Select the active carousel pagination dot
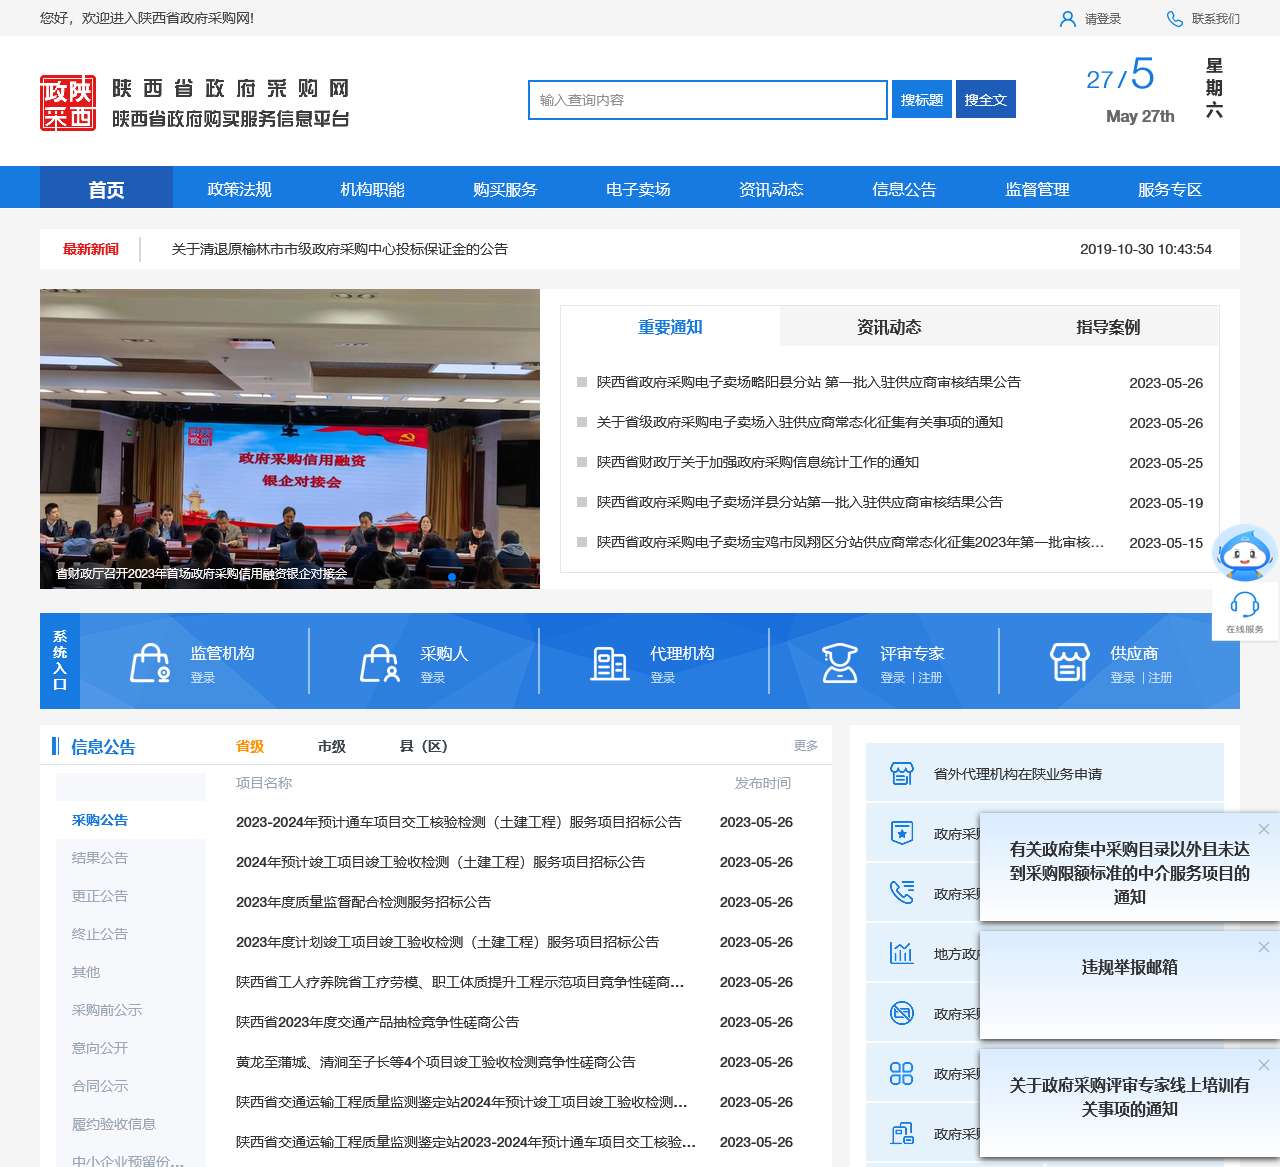Image resolution: width=1280 pixels, height=1167 pixels. (x=451, y=576)
